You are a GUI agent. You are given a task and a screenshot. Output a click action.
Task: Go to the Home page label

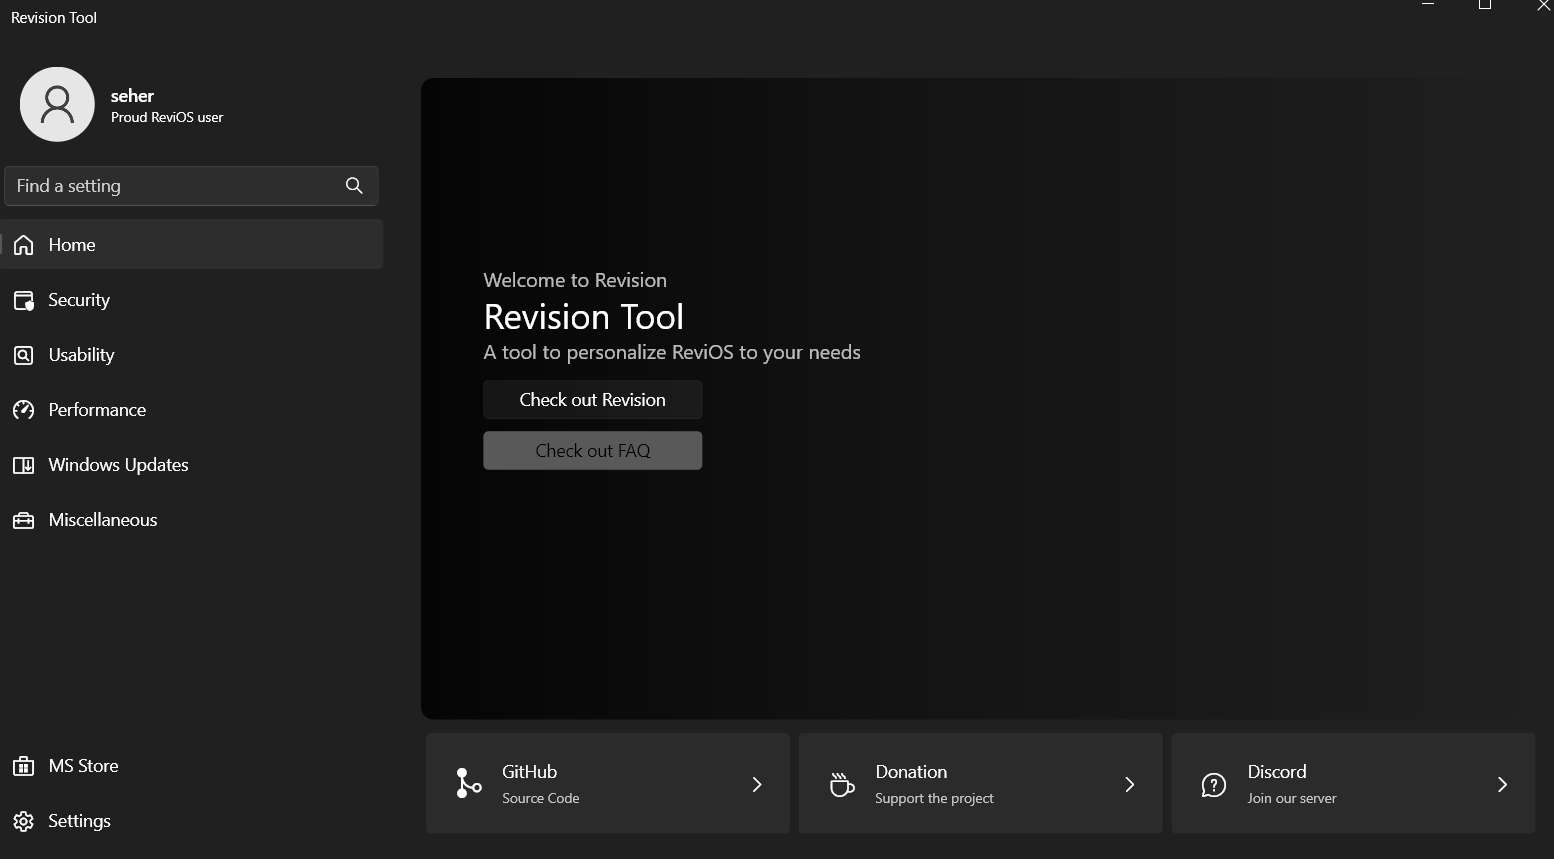click(72, 245)
